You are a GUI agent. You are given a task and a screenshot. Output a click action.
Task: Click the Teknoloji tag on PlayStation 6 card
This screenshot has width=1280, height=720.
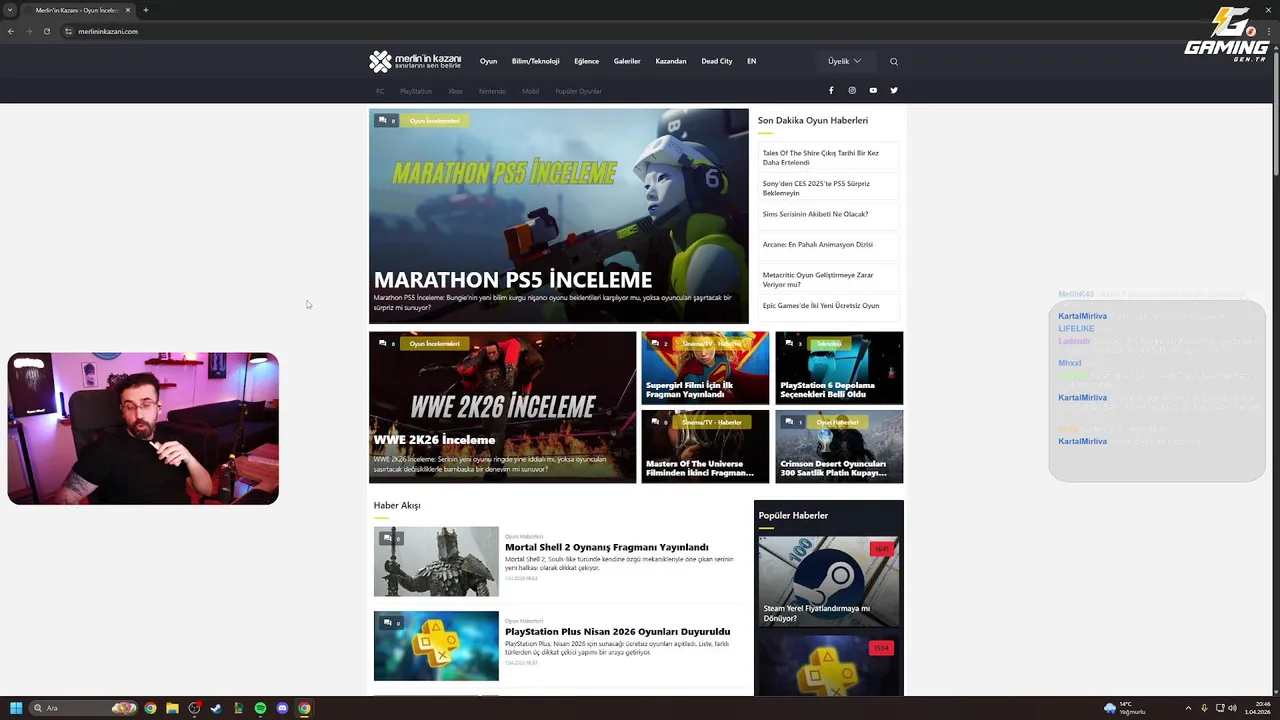point(828,344)
